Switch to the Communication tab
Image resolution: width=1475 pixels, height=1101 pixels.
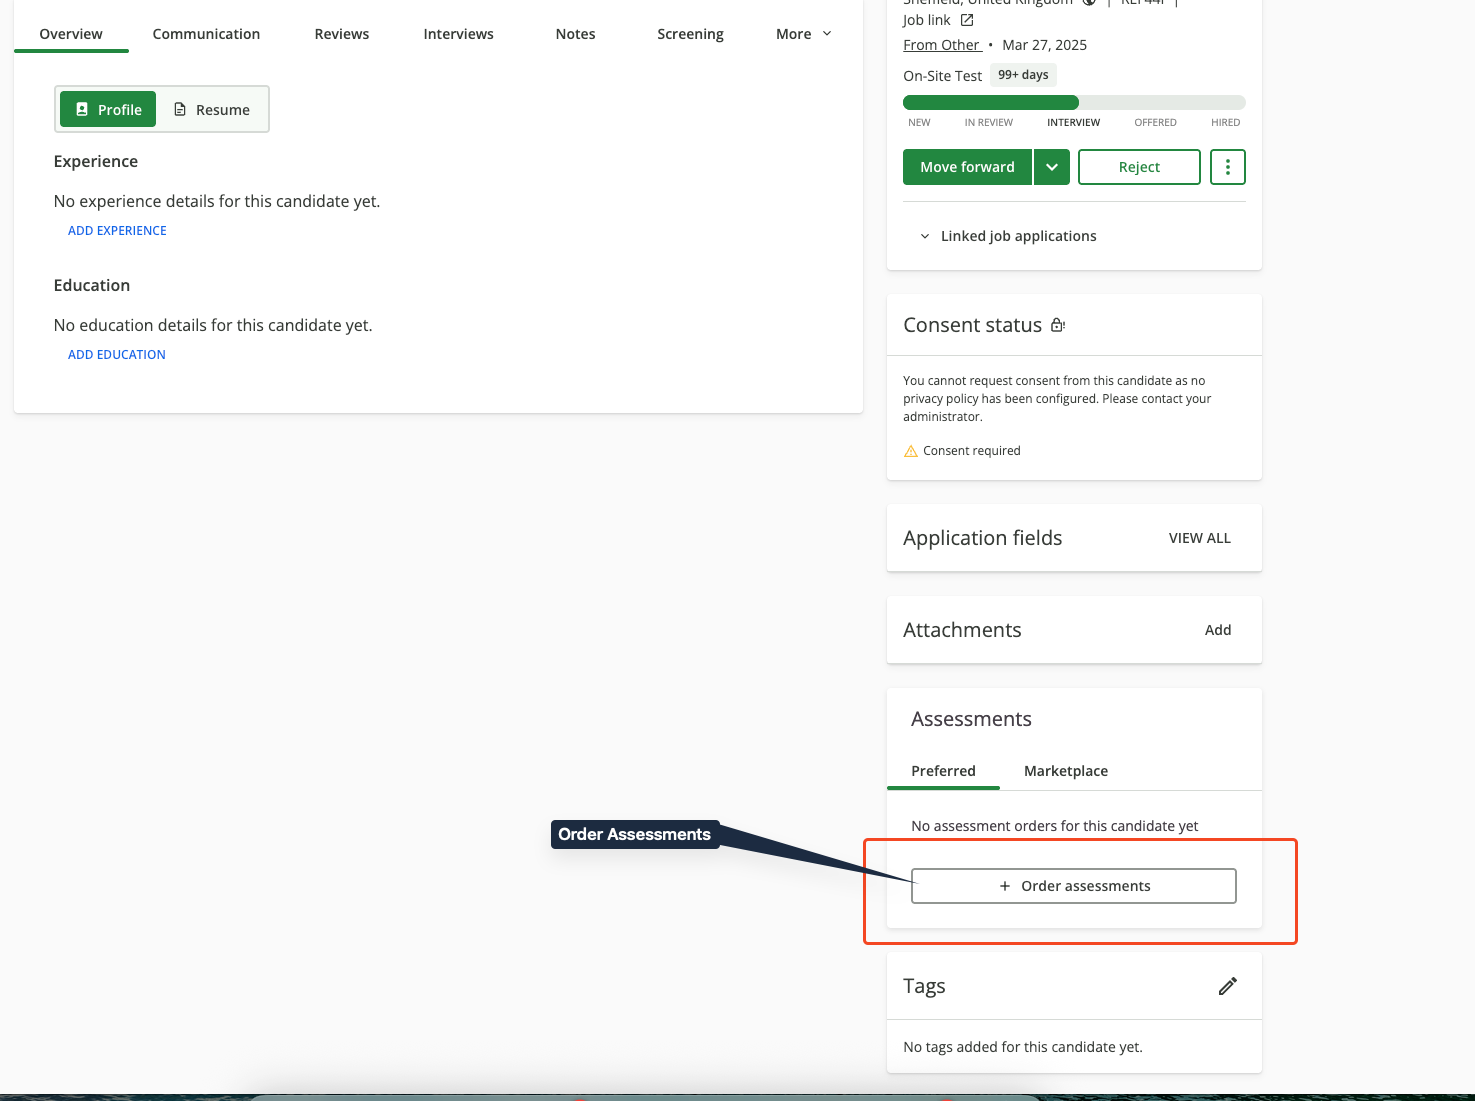pos(206,33)
